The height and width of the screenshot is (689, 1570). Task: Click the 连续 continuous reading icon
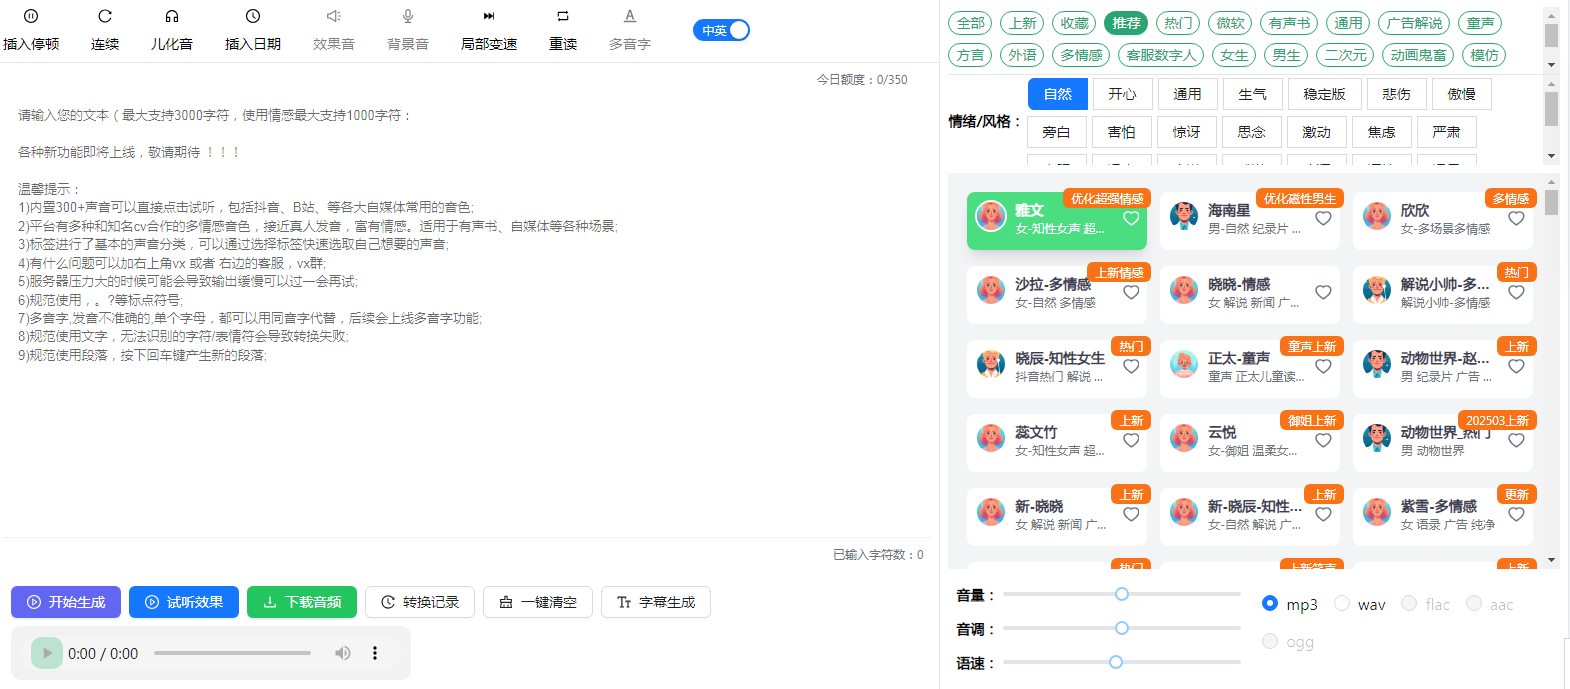105,16
